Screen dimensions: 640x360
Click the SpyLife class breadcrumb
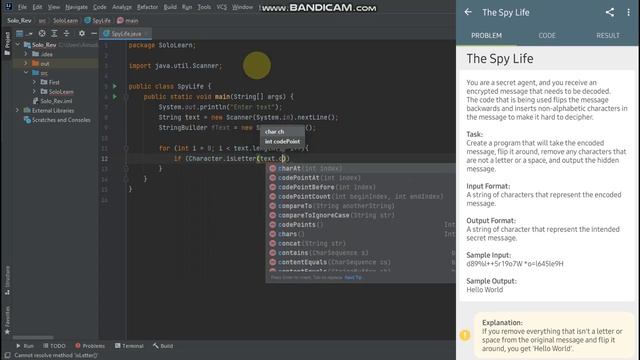[x=98, y=20]
